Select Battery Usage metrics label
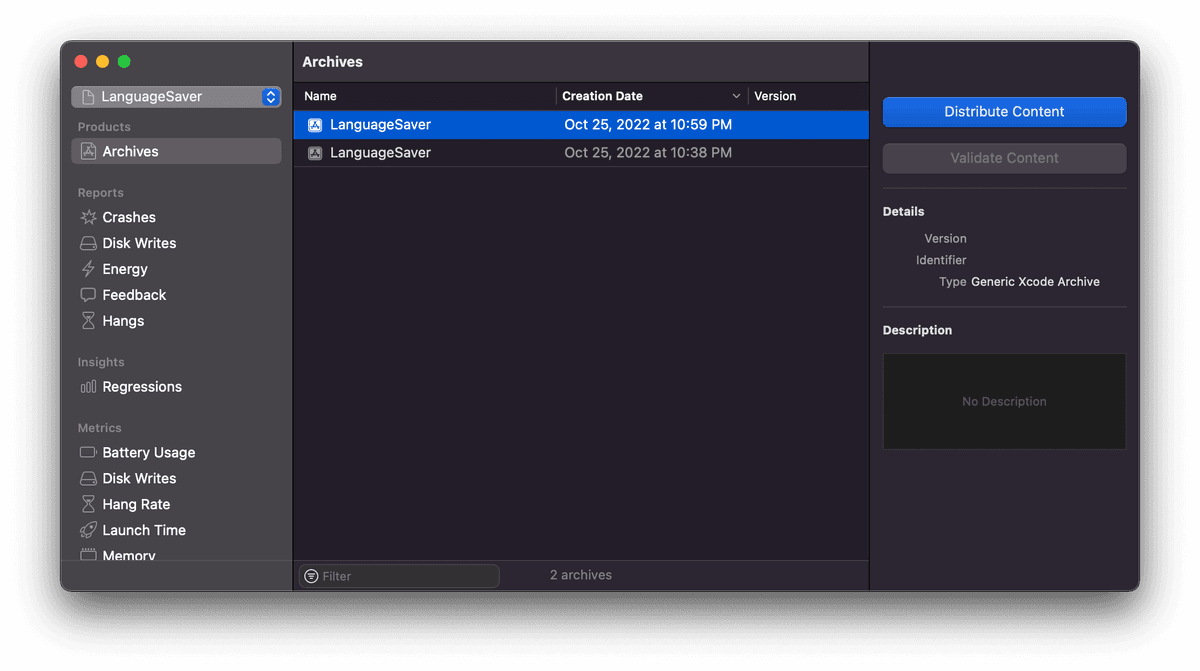The width and height of the screenshot is (1200, 671). pyautogui.click(x=149, y=452)
